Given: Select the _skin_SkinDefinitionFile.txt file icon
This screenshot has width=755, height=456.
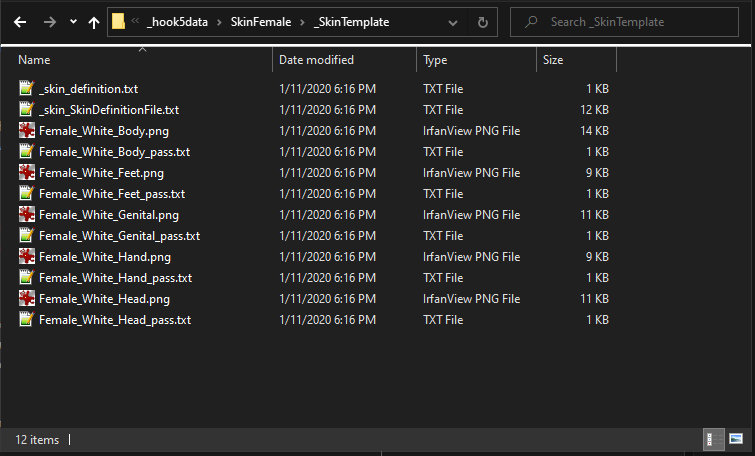Looking at the screenshot, I should (x=26, y=109).
